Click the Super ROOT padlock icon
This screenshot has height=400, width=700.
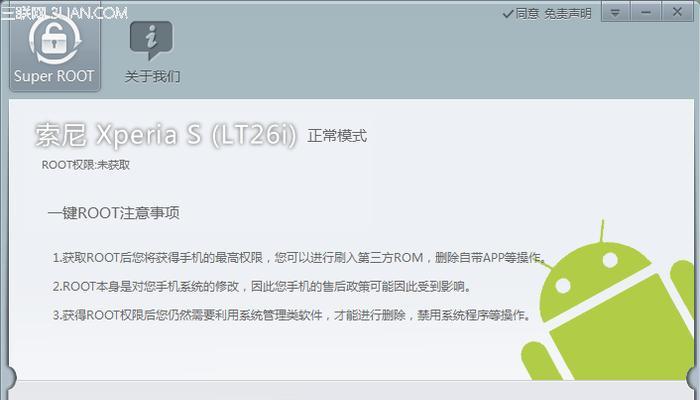(55, 41)
